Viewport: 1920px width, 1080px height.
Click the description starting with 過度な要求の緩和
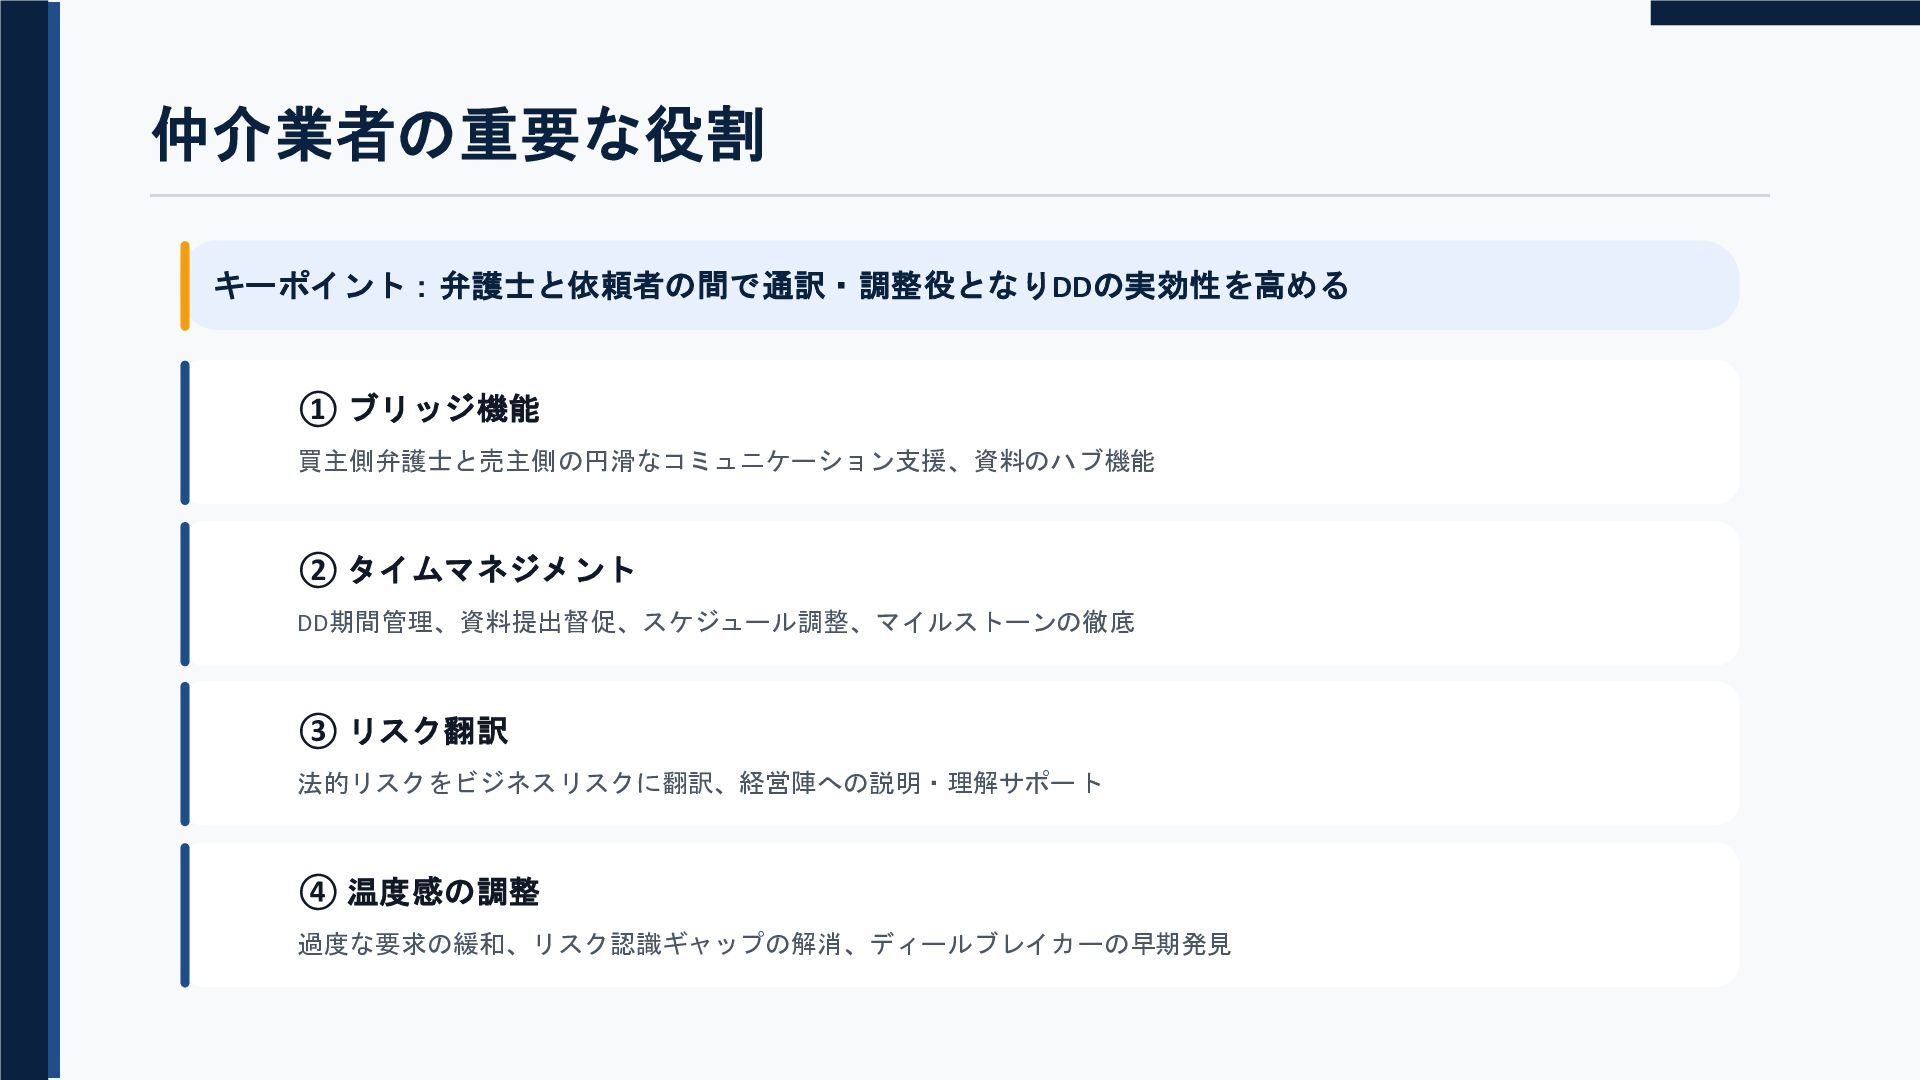point(764,944)
